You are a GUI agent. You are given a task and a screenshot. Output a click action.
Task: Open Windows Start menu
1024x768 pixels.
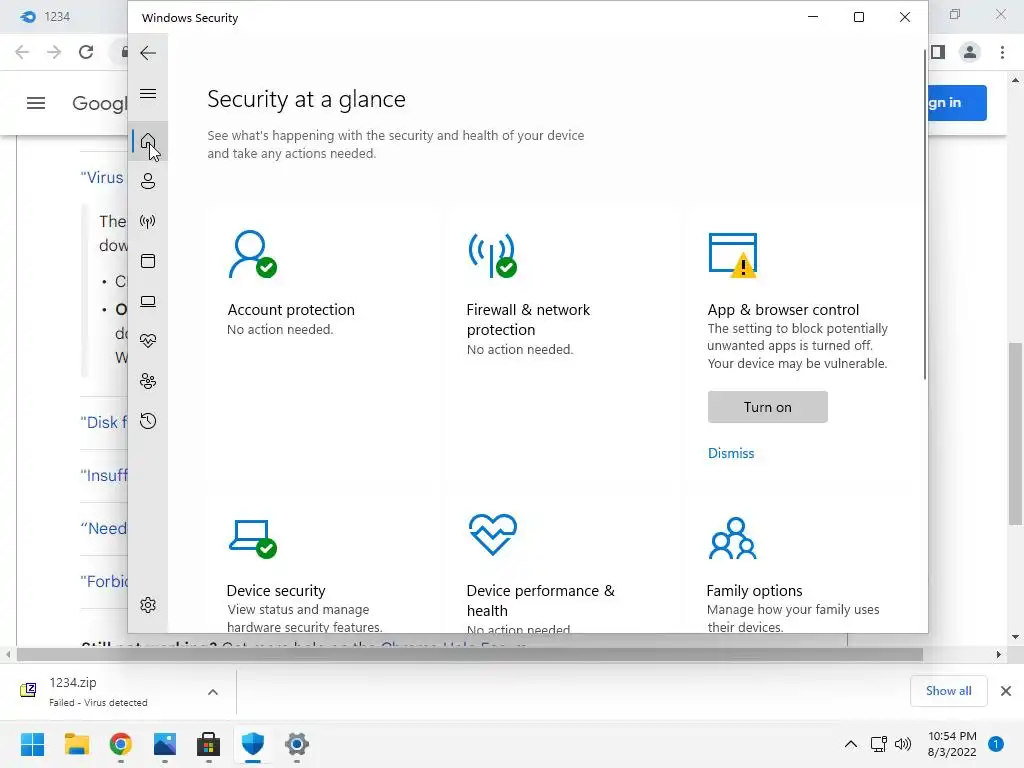tap(32, 744)
